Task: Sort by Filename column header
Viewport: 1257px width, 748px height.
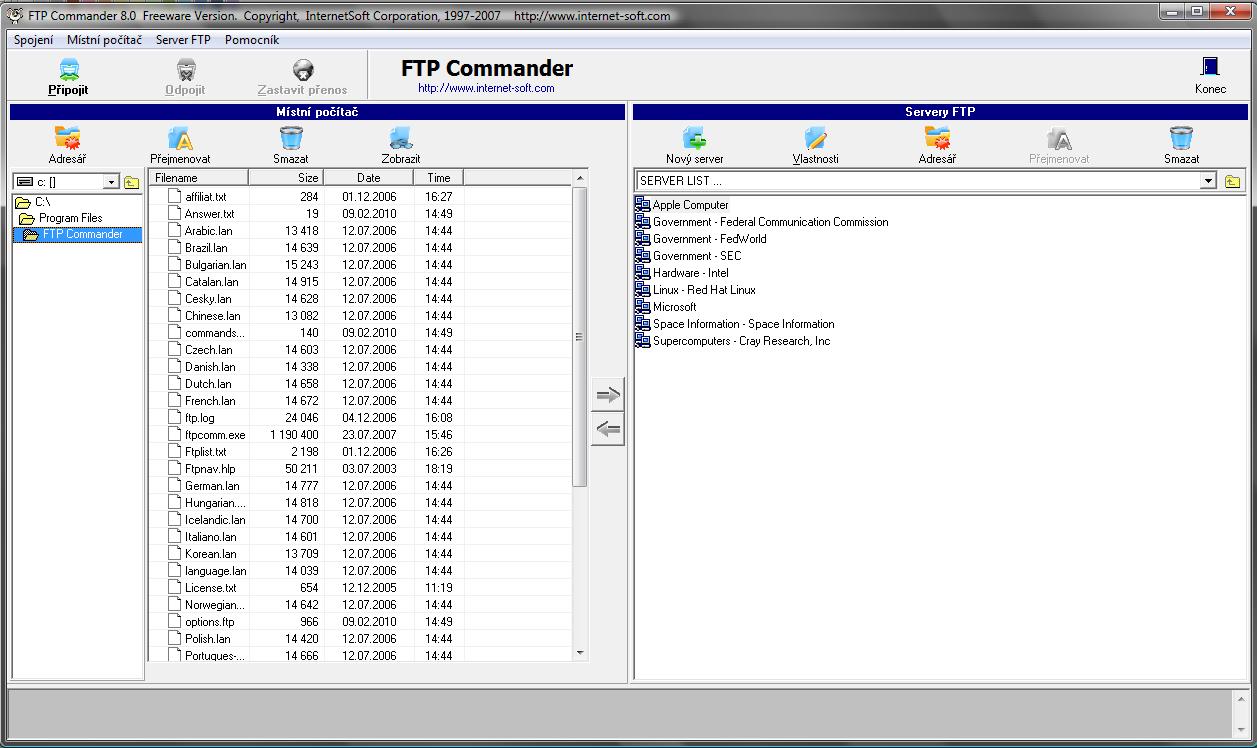Action: (x=198, y=178)
